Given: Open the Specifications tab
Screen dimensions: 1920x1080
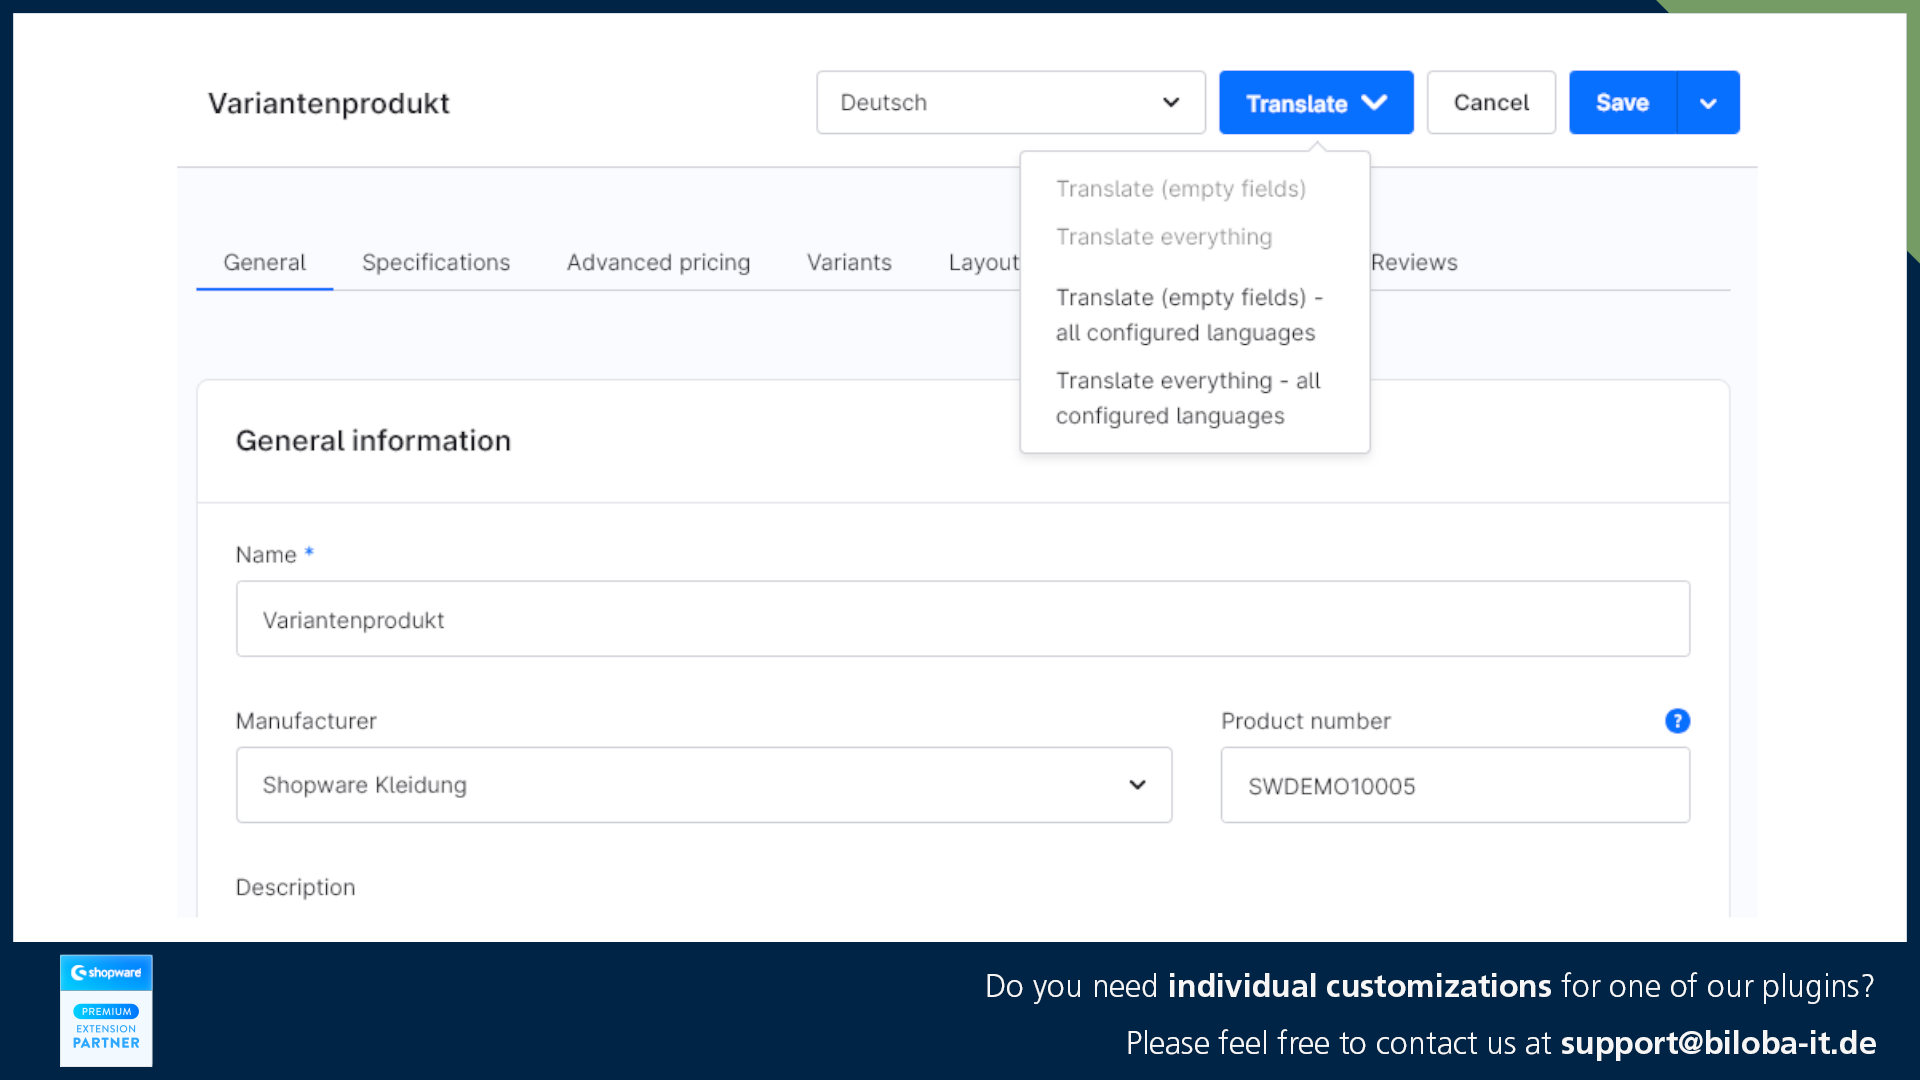Looking at the screenshot, I should (436, 262).
